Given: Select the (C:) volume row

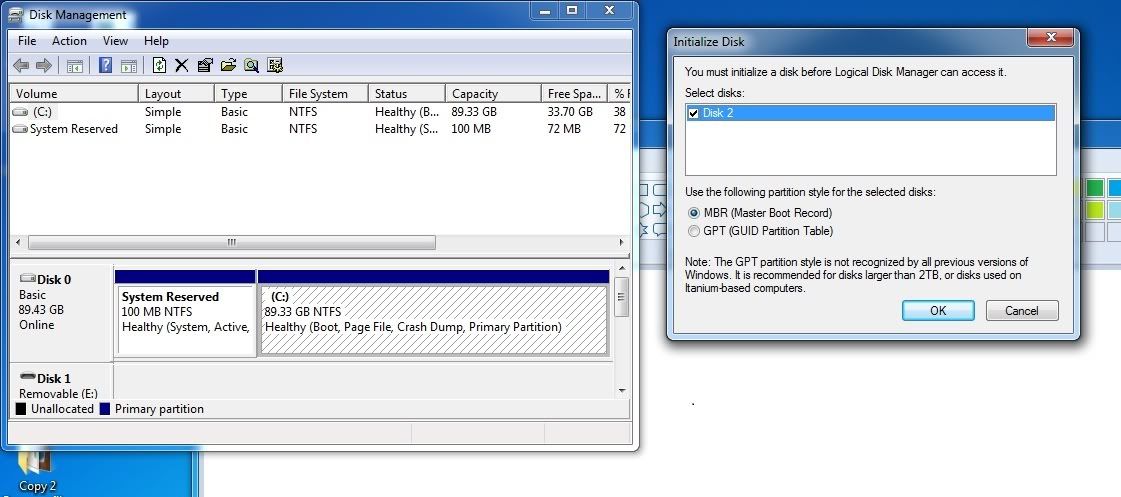Looking at the screenshot, I should pyautogui.click(x=320, y=112).
